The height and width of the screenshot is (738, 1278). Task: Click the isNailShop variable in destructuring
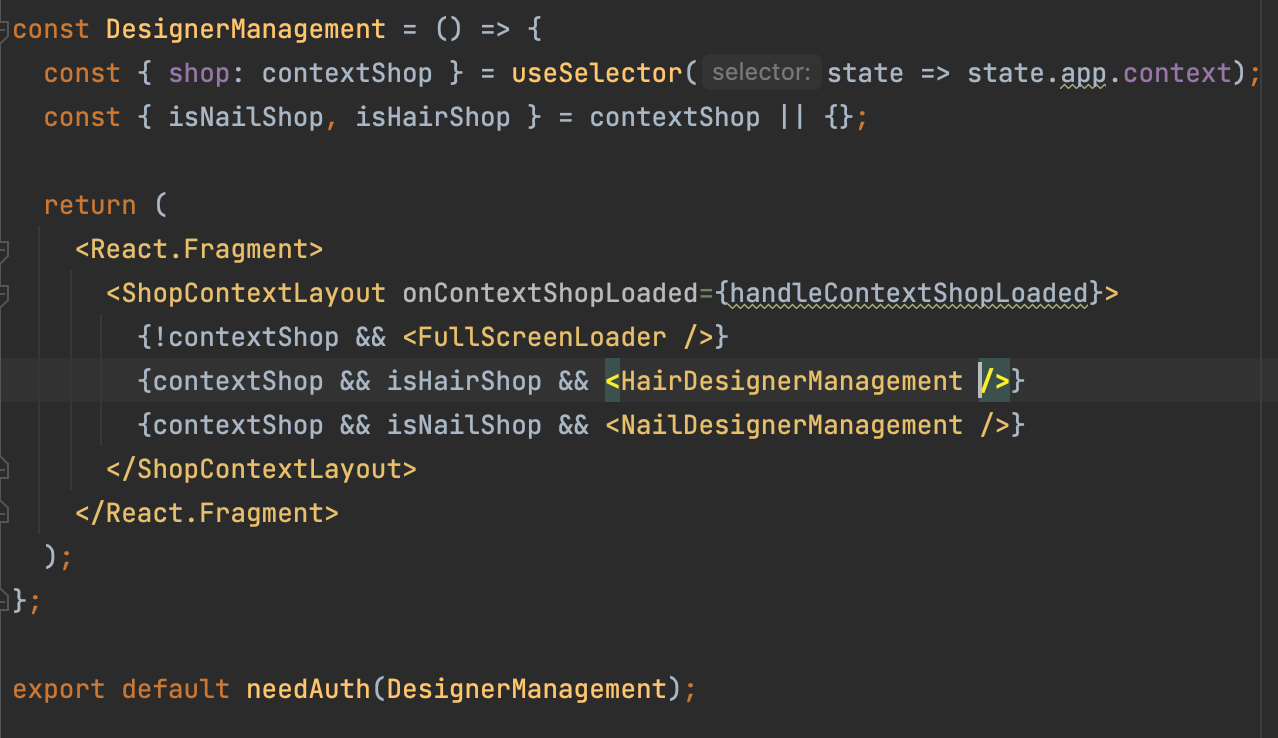[x=246, y=117]
